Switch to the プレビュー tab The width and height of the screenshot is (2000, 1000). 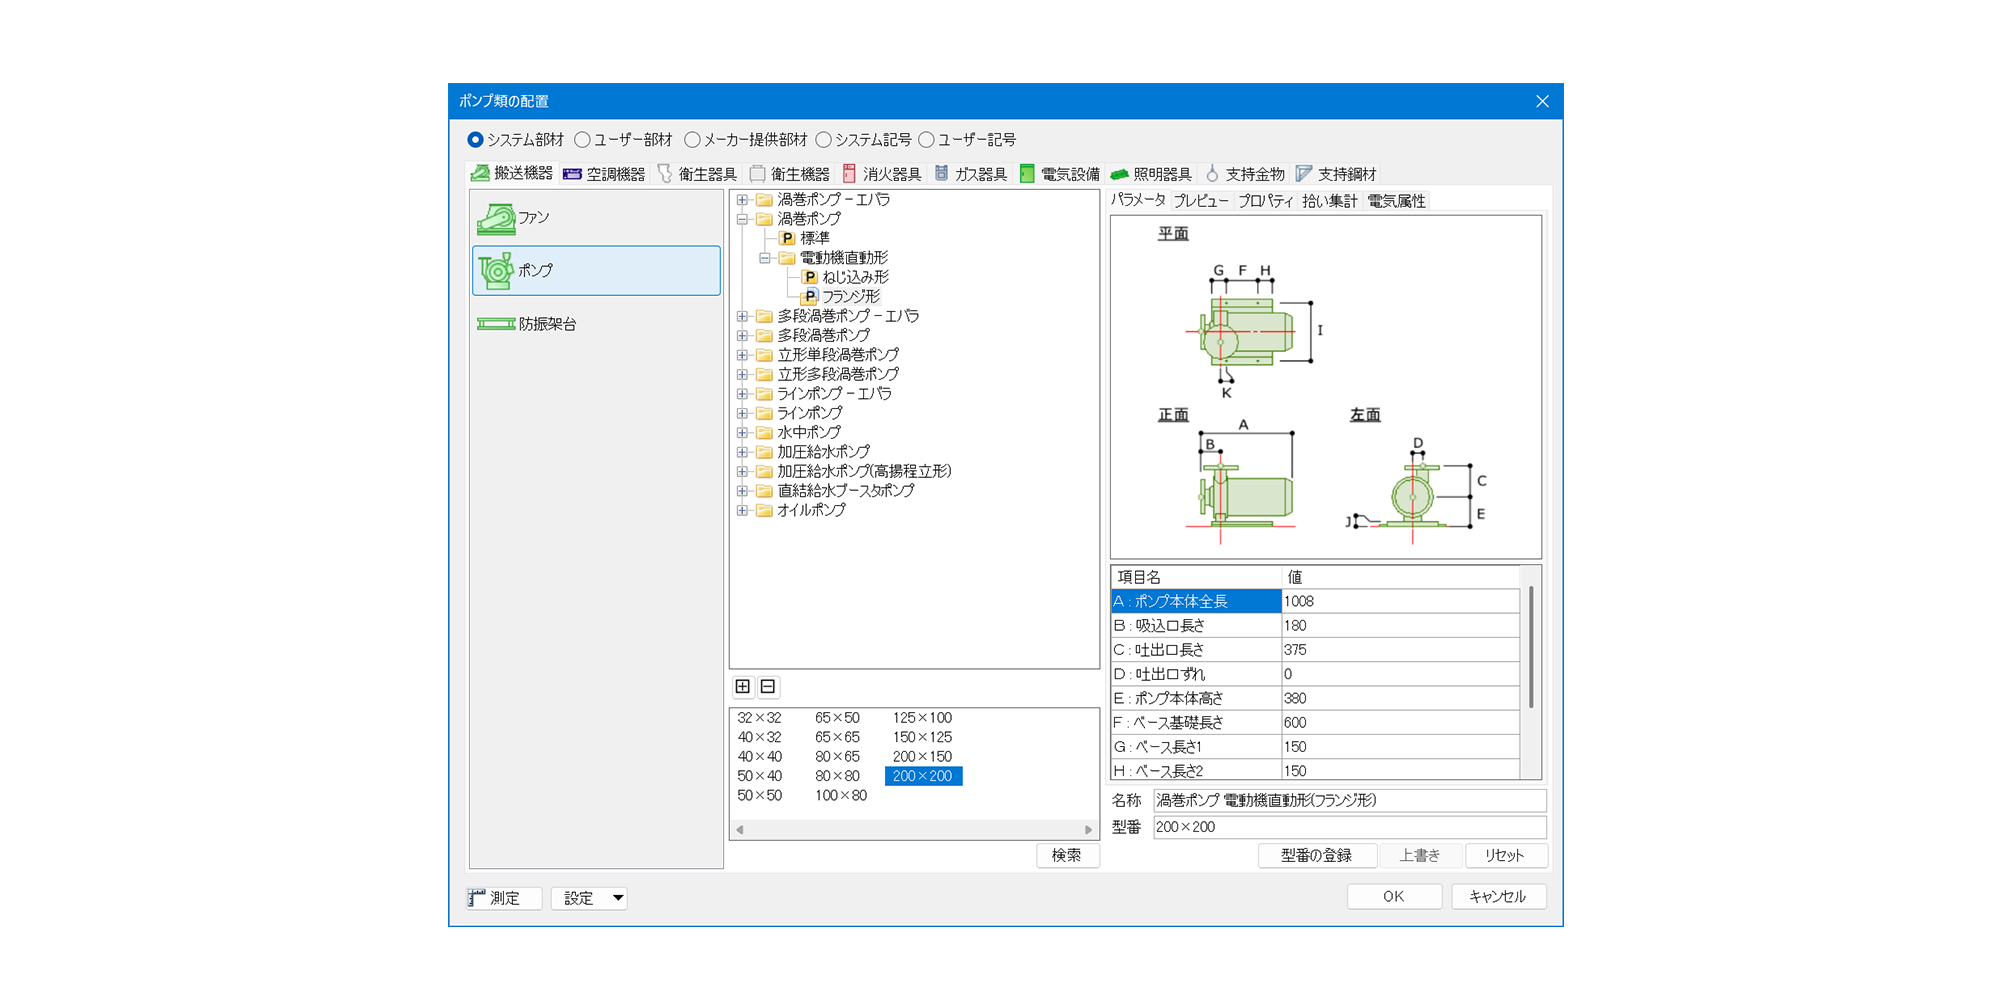pyautogui.click(x=1201, y=201)
